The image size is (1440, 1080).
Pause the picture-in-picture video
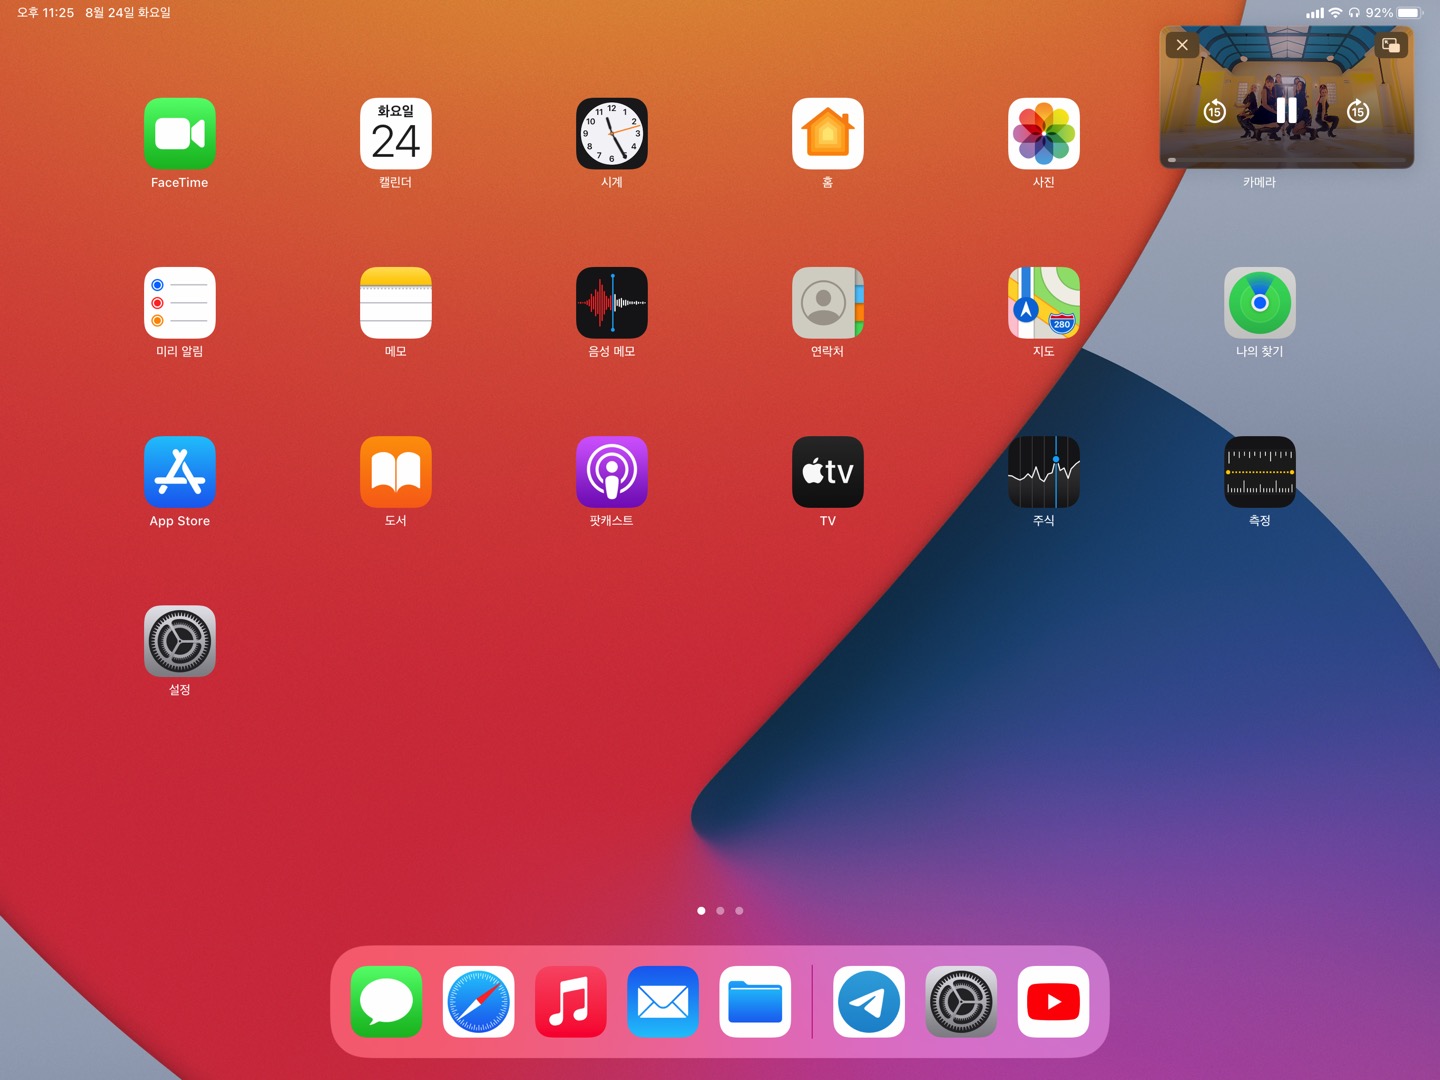coord(1287,111)
